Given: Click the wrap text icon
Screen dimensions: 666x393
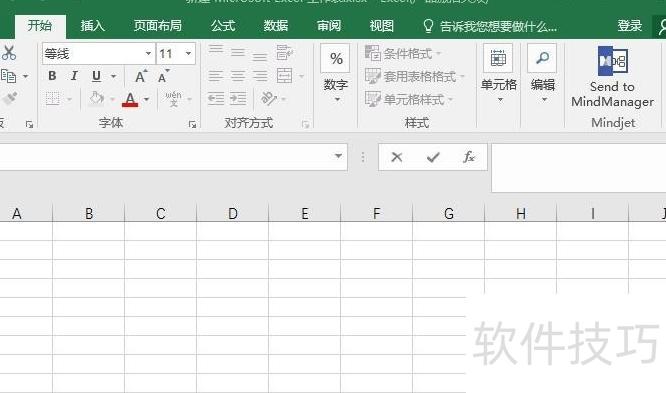Looking at the screenshot, I should (285, 53).
